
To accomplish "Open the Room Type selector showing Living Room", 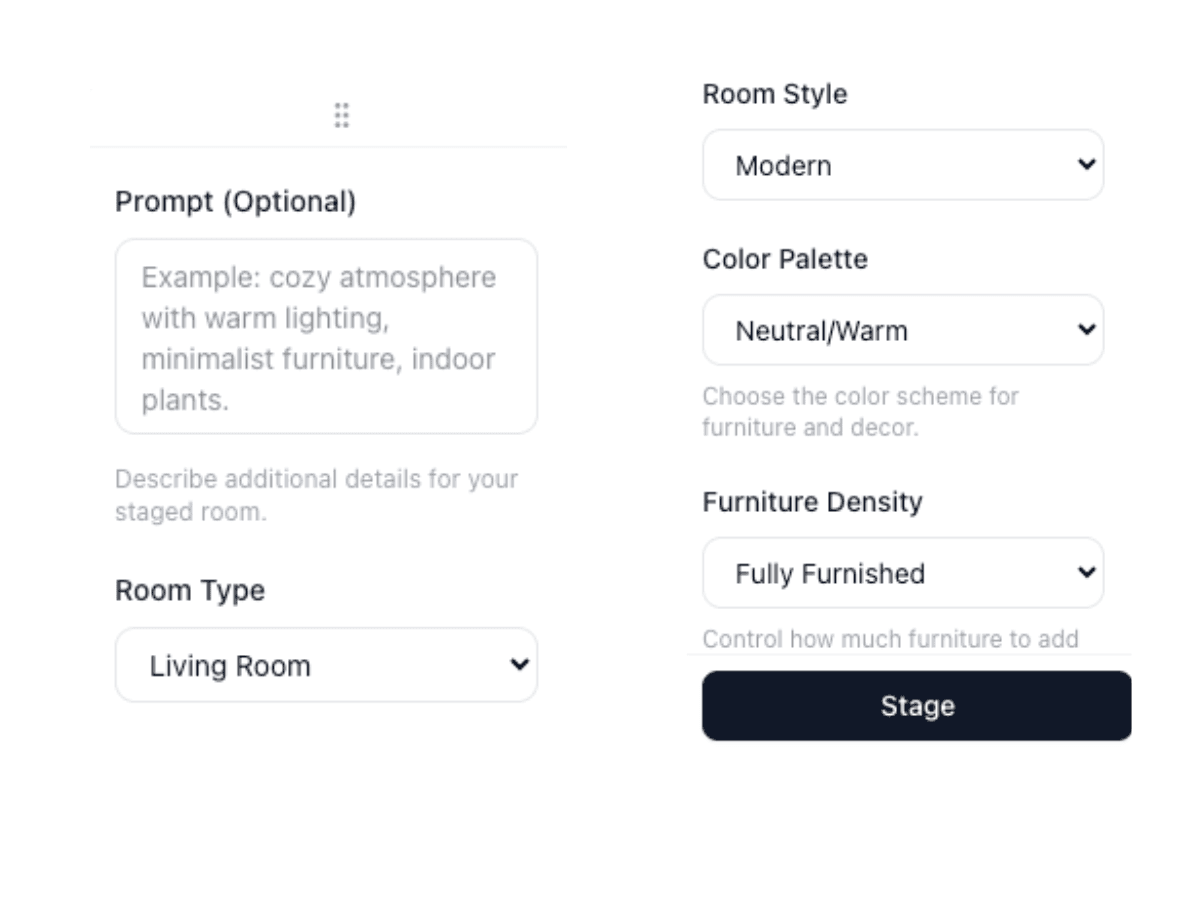I will (326, 665).
